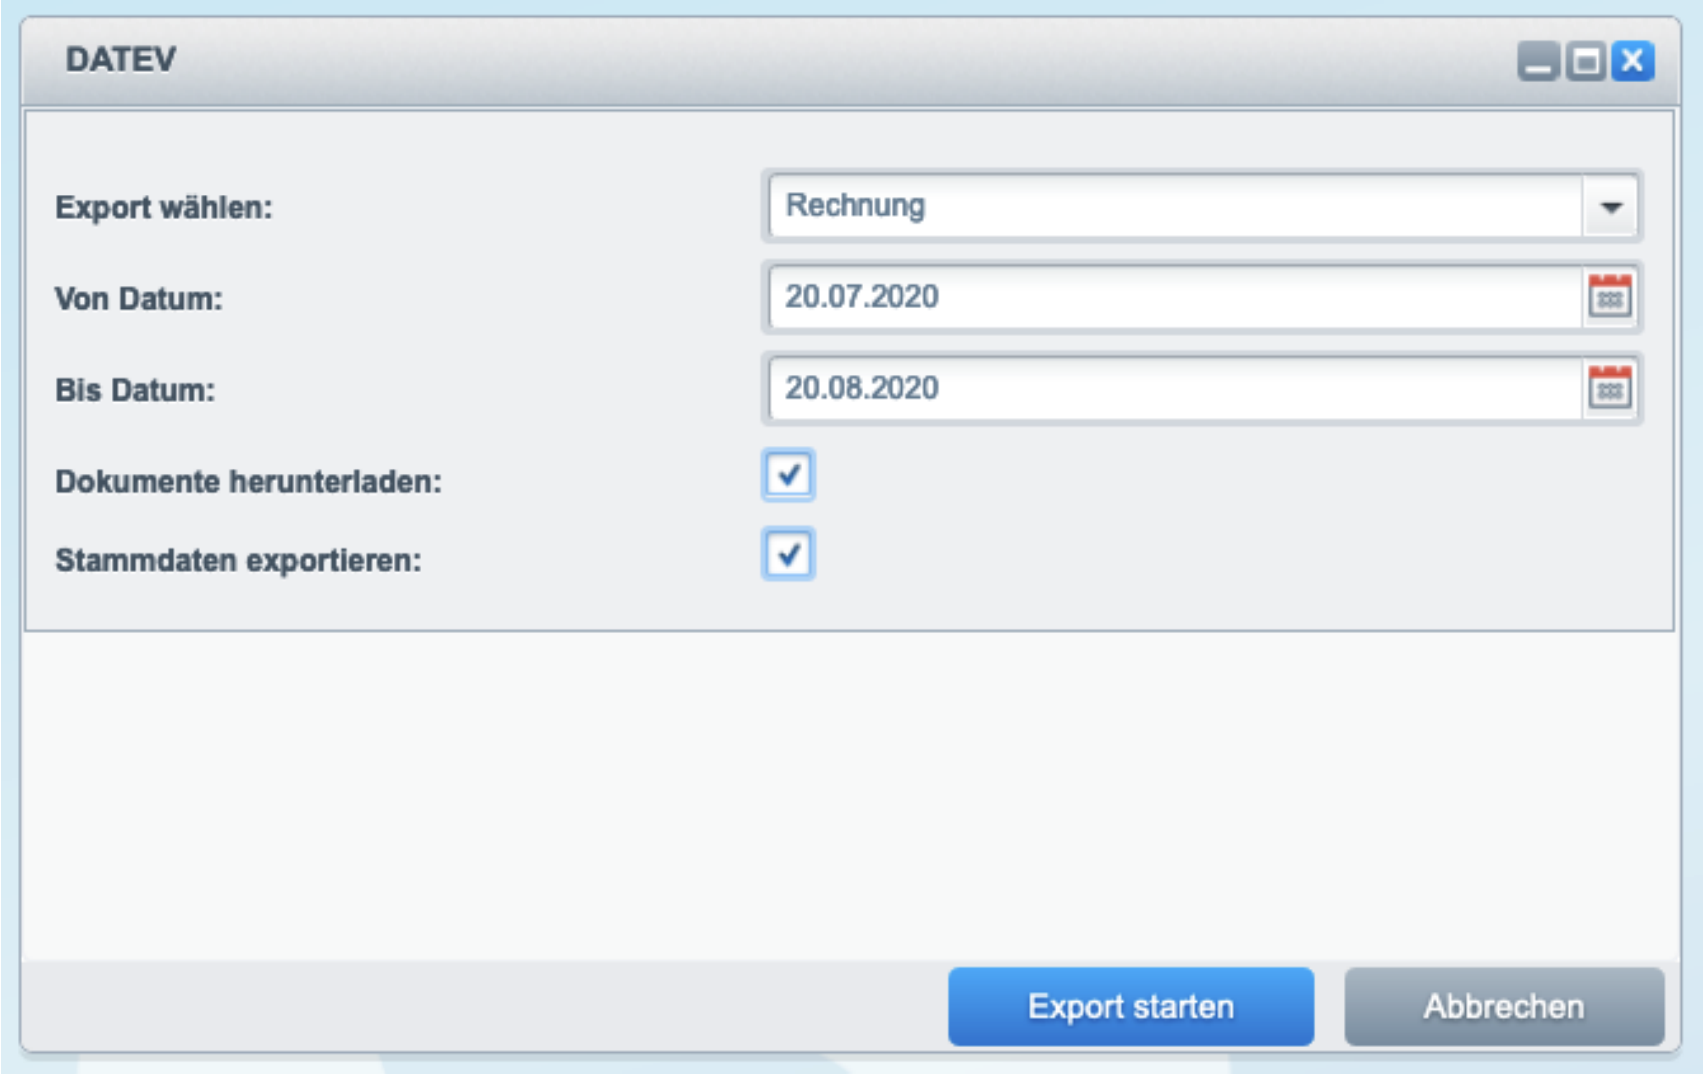Minimize the DATEV dialog window
The height and width of the screenshot is (1076, 1704).
click(x=1538, y=61)
